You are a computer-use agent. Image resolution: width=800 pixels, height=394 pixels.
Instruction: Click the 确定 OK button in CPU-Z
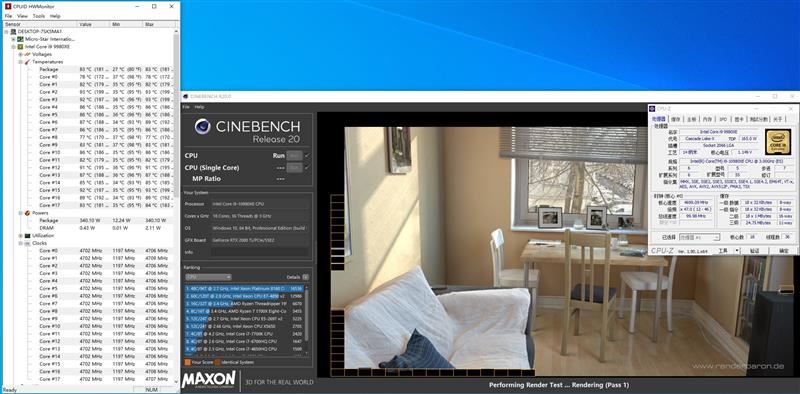[784, 251]
